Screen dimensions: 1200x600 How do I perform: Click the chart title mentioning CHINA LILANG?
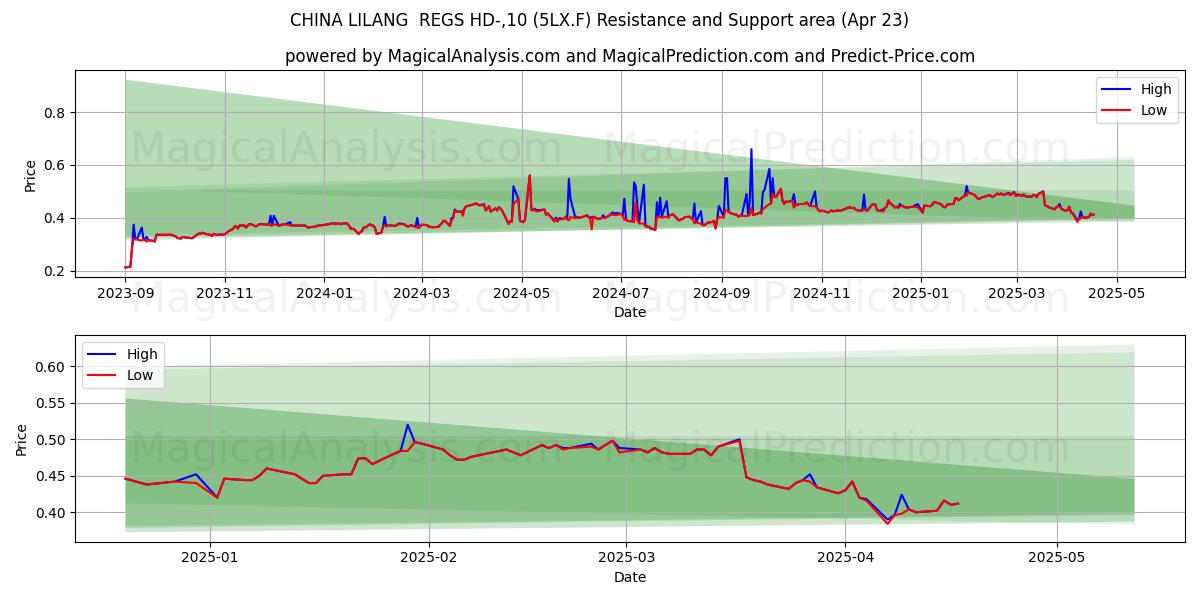point(599,20)
